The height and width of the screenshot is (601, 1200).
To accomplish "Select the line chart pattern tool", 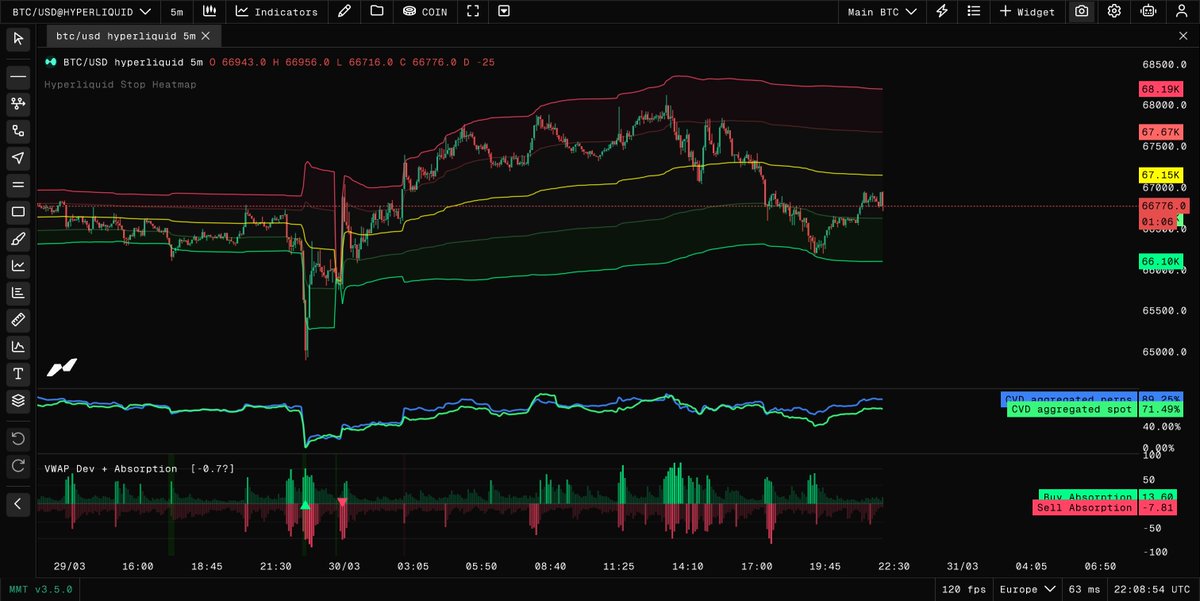I will pyautogui.click(x=18, y=265).
